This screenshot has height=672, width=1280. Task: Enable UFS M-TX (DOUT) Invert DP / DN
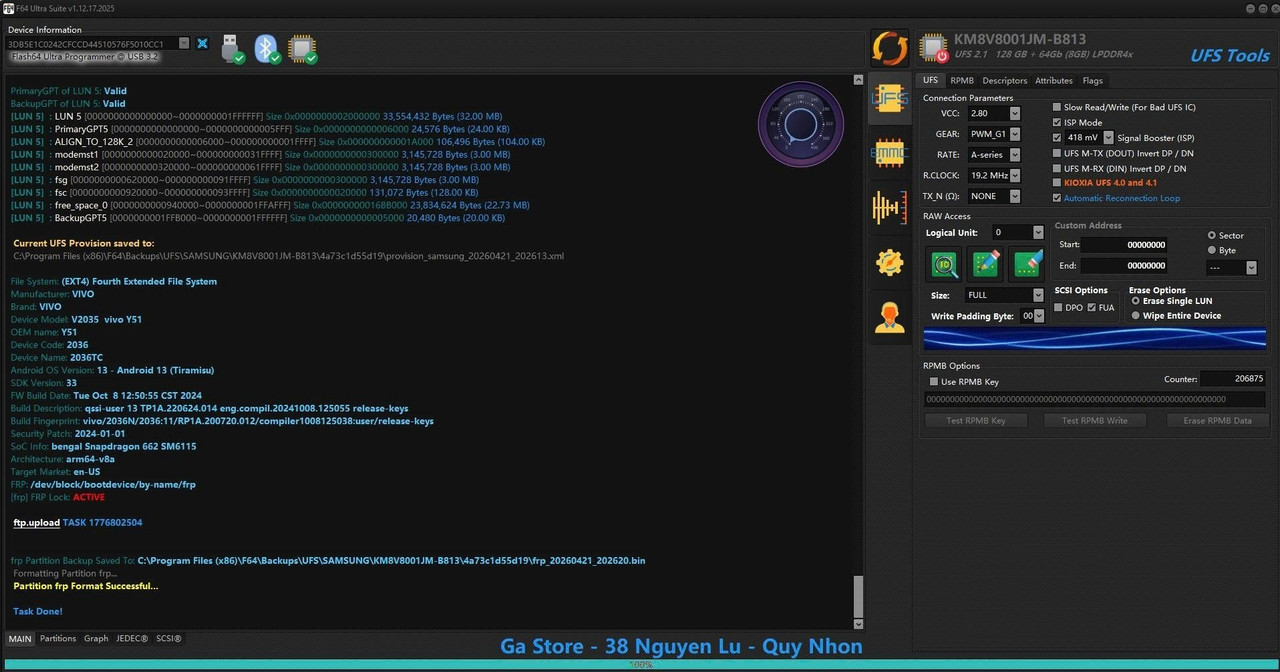[1057, 153]
